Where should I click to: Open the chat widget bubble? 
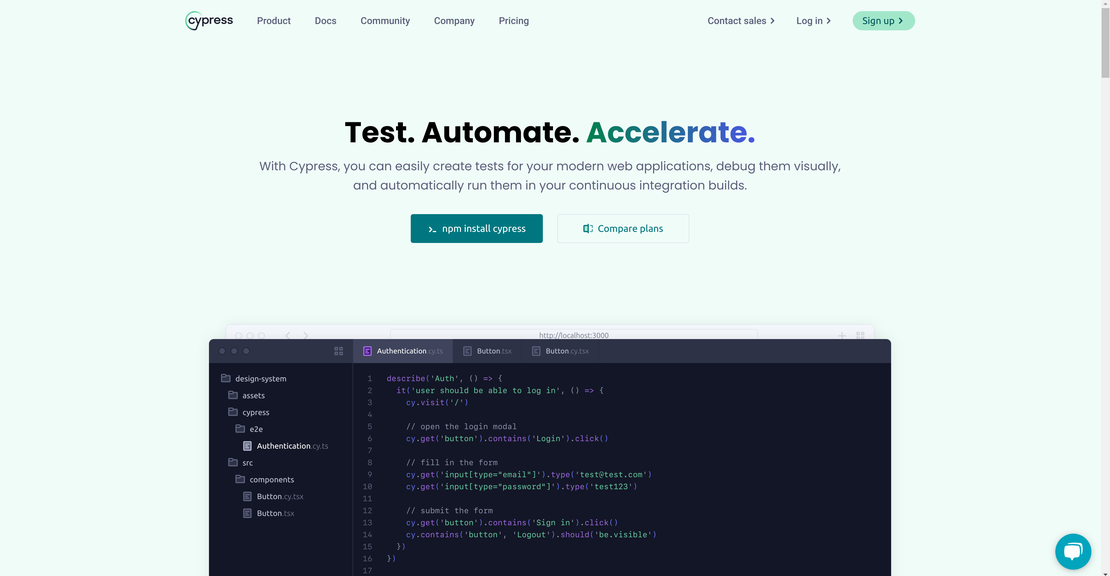1072,551
